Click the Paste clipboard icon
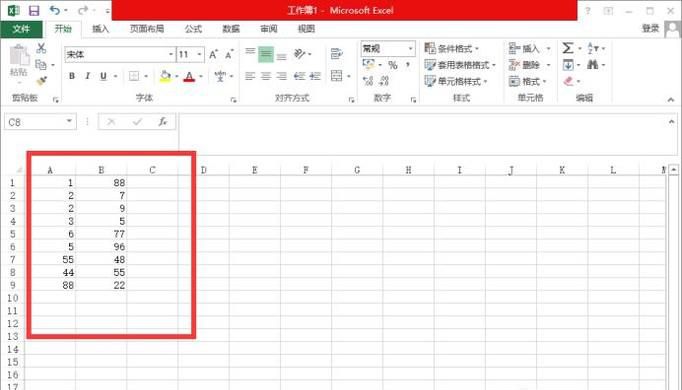This screenshot has height=390, width=682. click(19, 56)
